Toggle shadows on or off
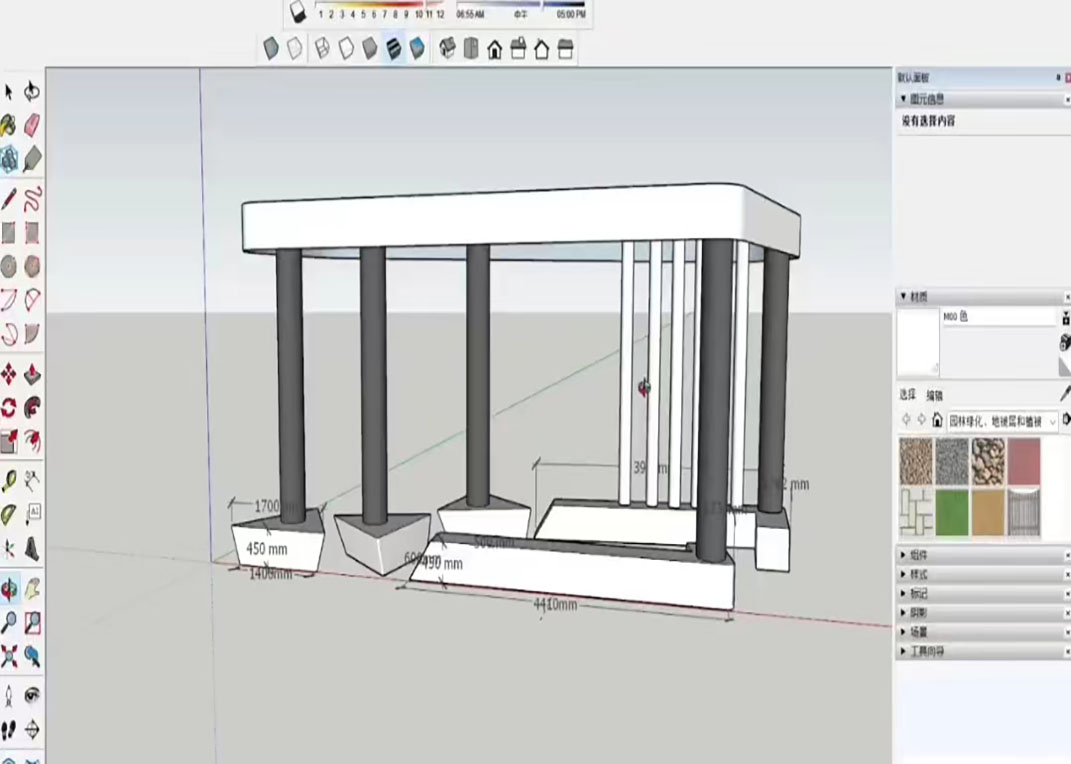 coord(298,13)
